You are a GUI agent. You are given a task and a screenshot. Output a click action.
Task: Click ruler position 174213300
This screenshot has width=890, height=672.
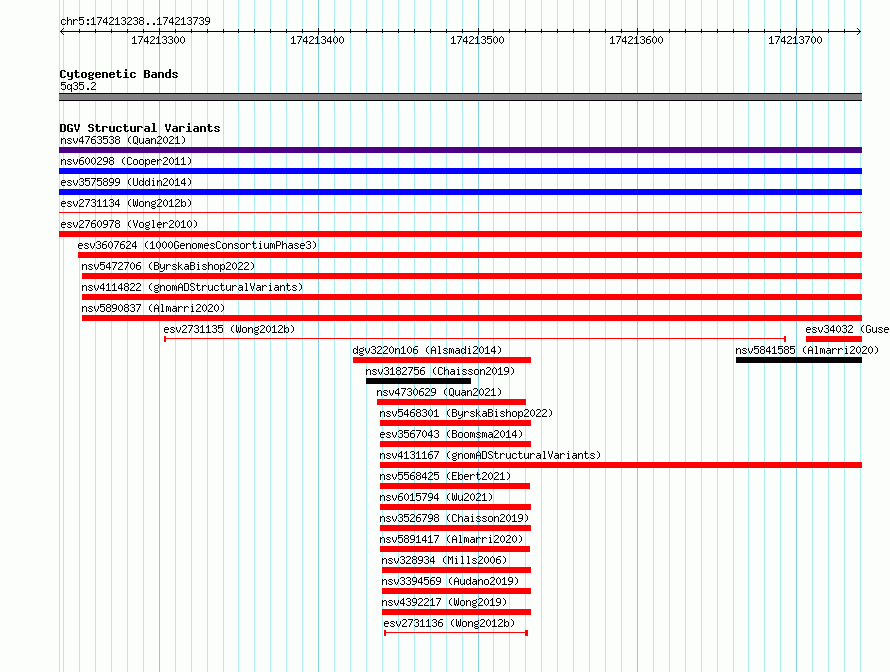pyautogui.click(x=158, y=40)
